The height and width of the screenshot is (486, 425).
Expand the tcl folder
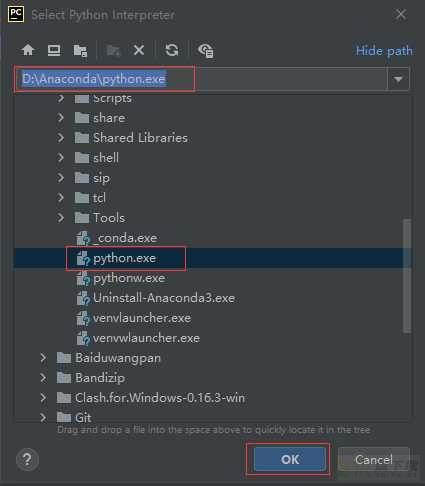(61, 198)
